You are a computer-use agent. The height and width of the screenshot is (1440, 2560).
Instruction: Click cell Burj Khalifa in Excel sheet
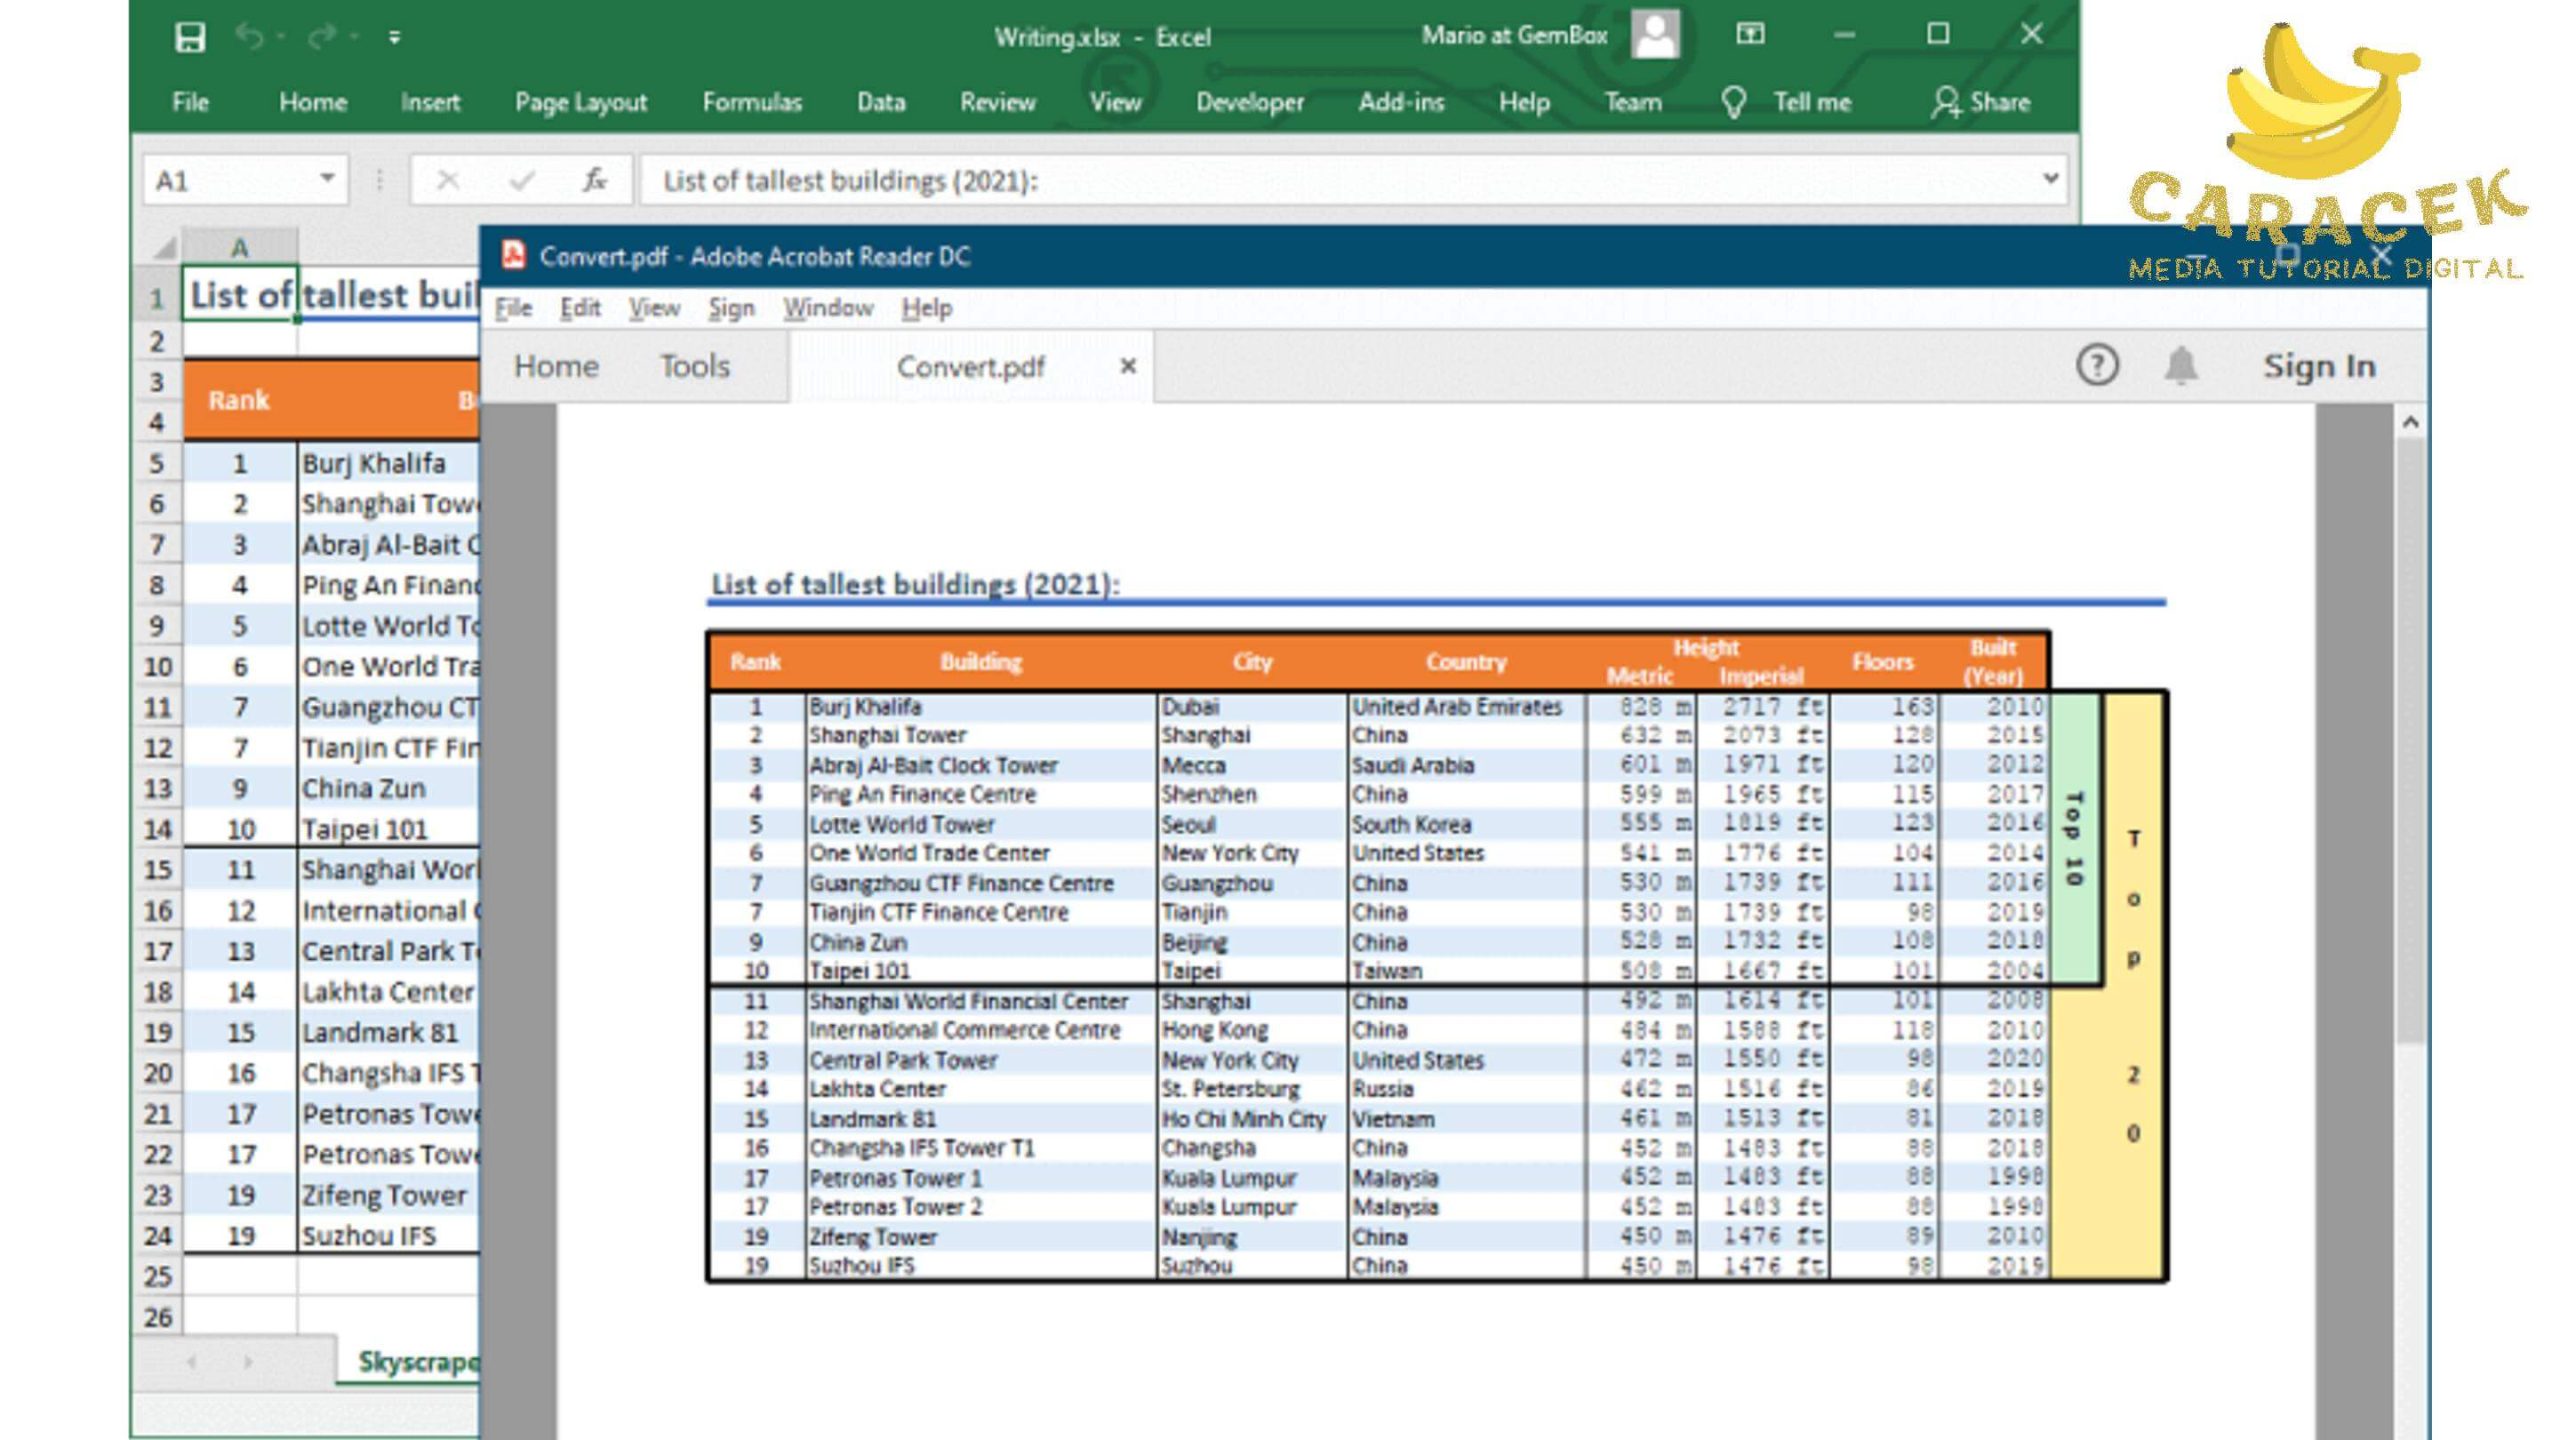pos(388,464)
